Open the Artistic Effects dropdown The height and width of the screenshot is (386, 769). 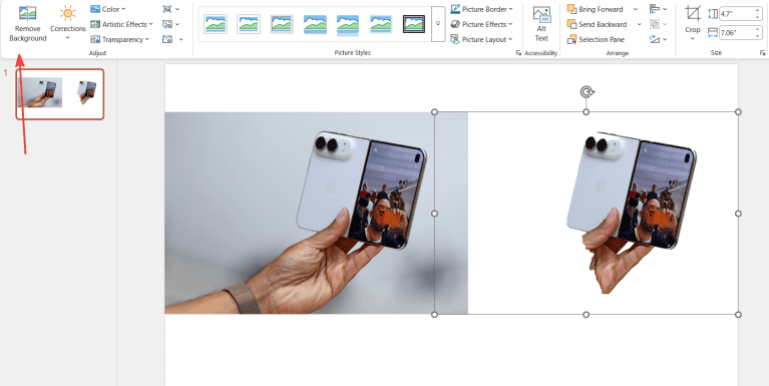coord(122,24)
